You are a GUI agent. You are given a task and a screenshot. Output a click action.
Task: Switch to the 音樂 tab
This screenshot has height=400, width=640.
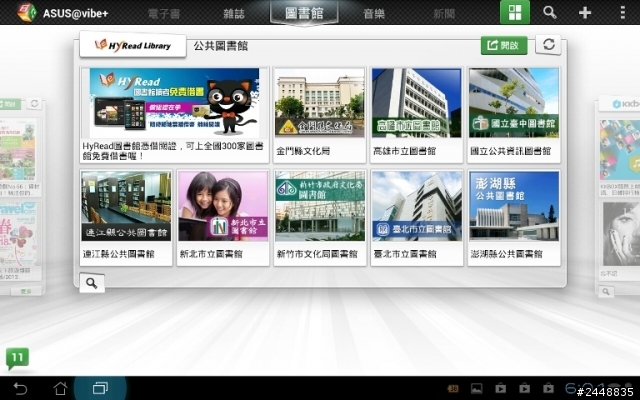click(x=374, y=14)
